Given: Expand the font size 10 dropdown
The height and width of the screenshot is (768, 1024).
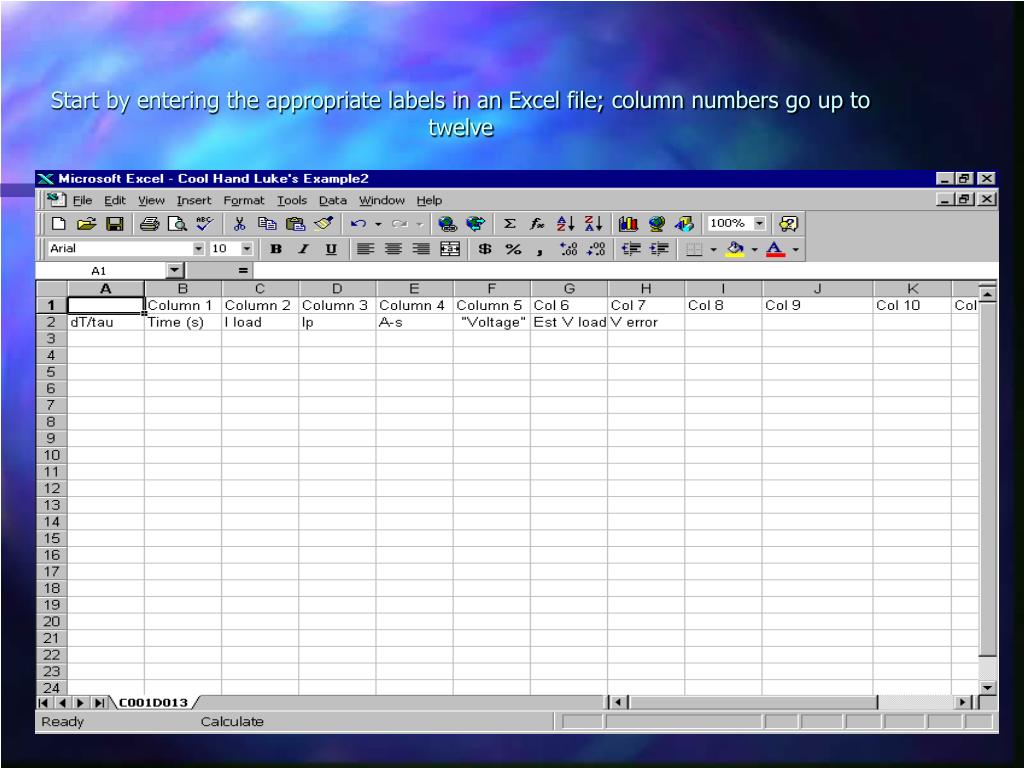Looking at the screenshot, I should coord(247,249).
